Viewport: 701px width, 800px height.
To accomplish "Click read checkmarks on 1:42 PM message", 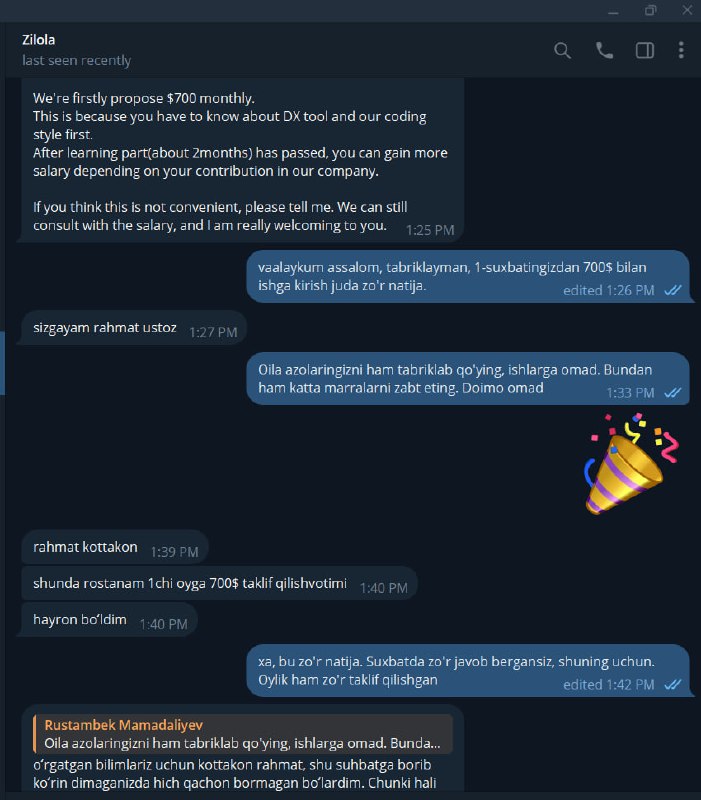I will pyautogui.click(x=673, y=685).
